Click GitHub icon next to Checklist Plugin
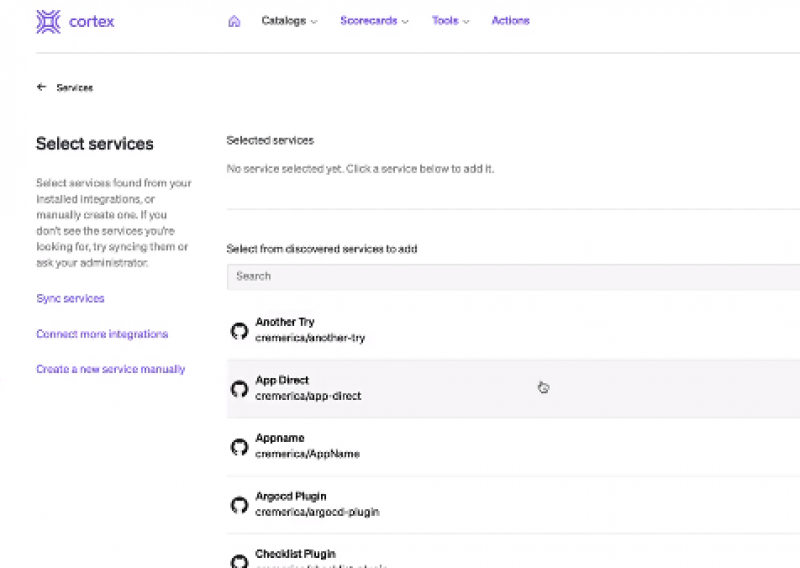The image size is (800, 568). click(239, 560)
